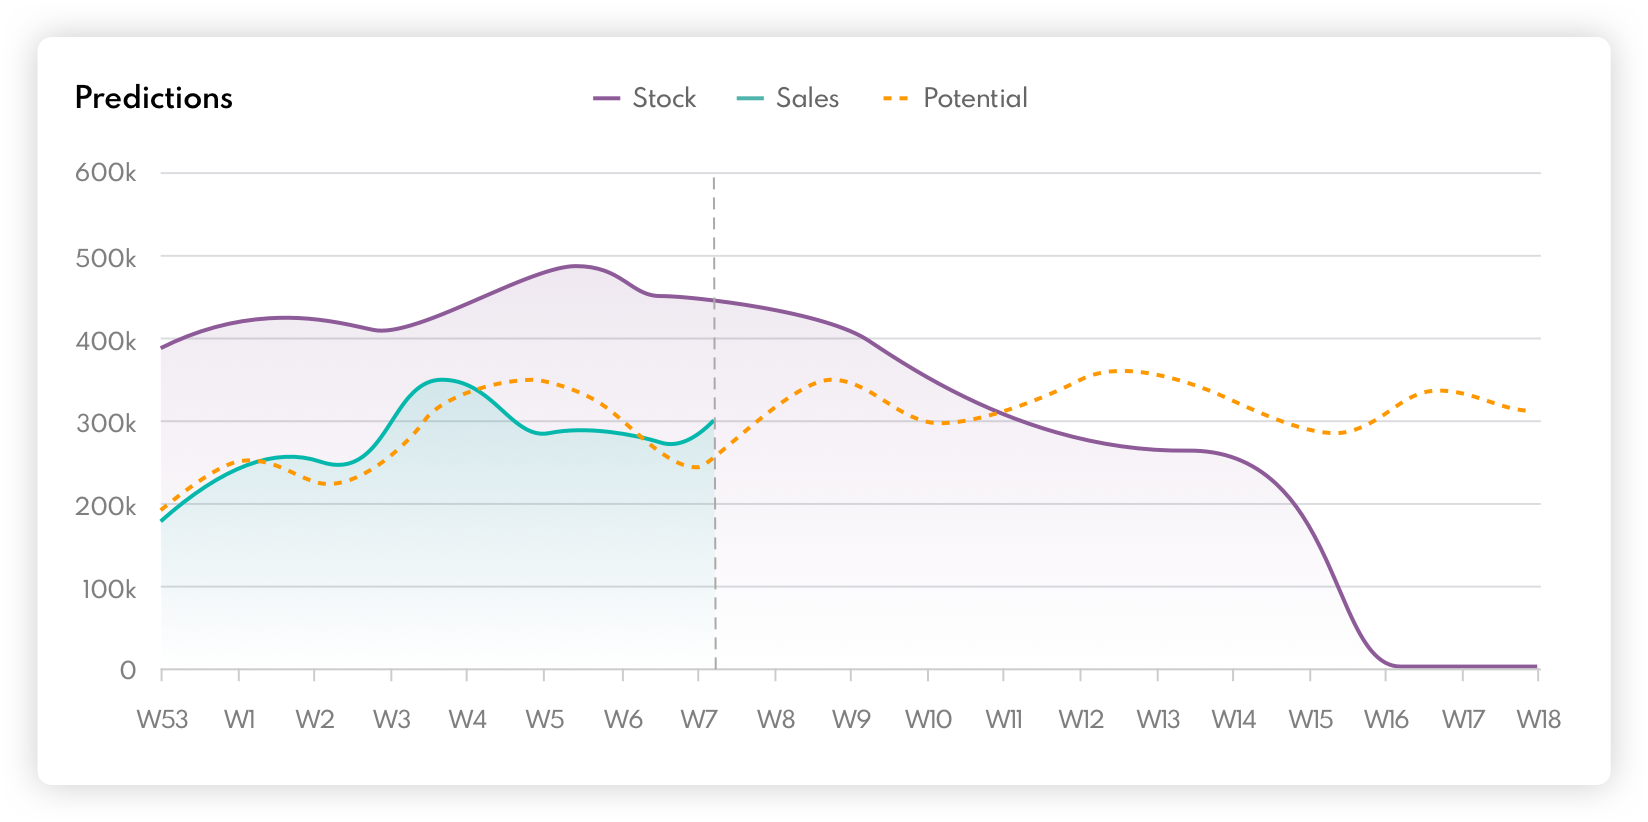Click the W13 week axis label
Screen dimensions: 1648x822
click(x=1158, y=719)
